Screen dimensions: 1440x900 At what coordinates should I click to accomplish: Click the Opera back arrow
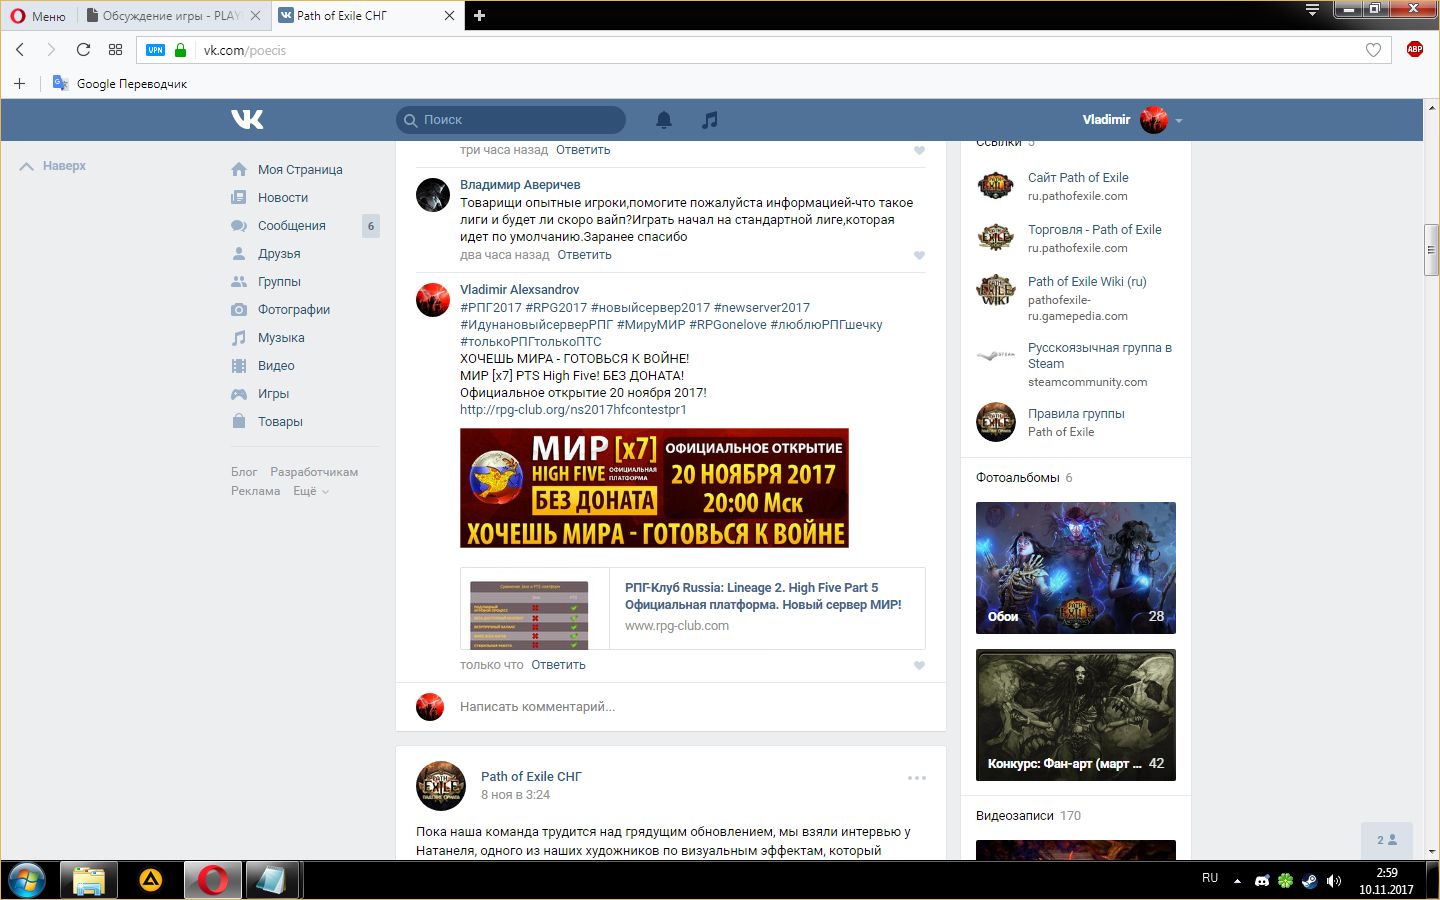tap(20, 49)
